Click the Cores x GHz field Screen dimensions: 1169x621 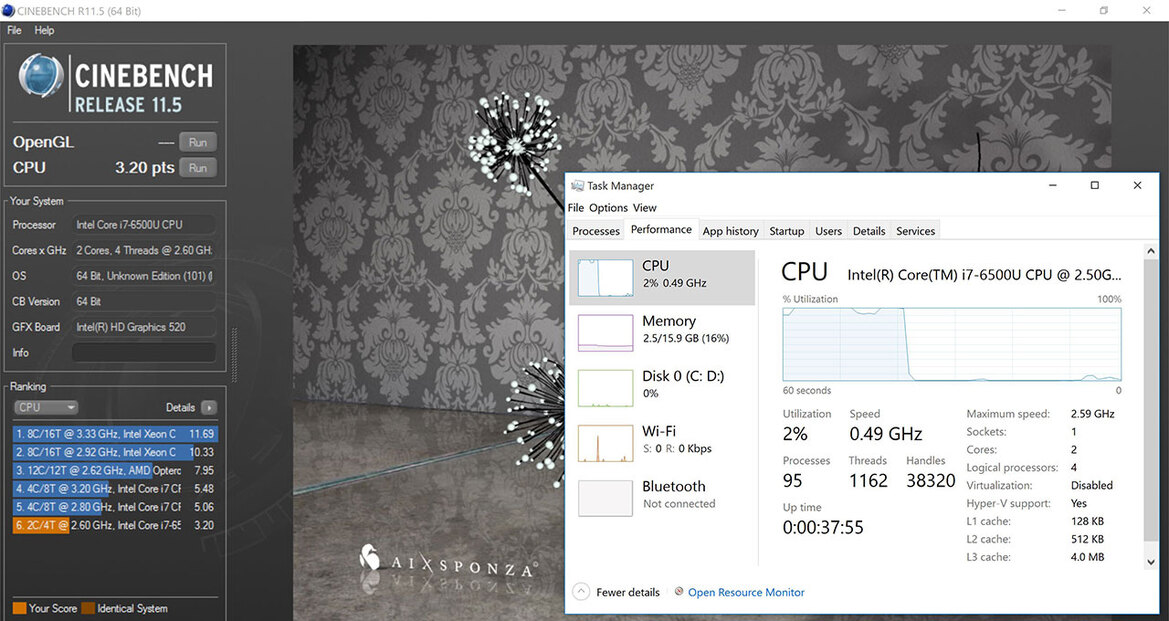pos(144,250)
